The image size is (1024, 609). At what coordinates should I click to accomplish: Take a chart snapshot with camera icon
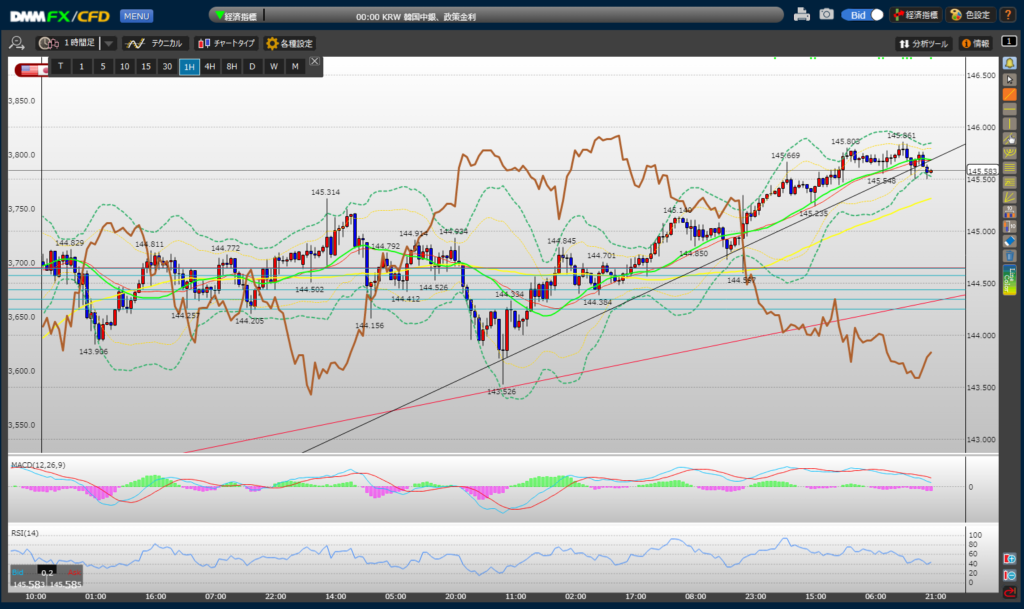(827, 15)
